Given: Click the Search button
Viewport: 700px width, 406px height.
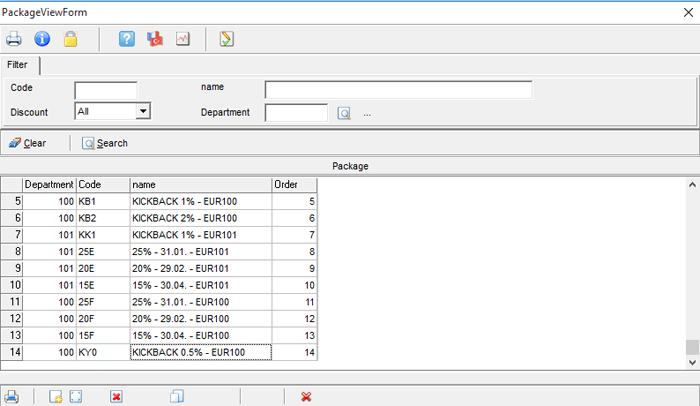Looking at the screenshot, I should coord(105,143).
